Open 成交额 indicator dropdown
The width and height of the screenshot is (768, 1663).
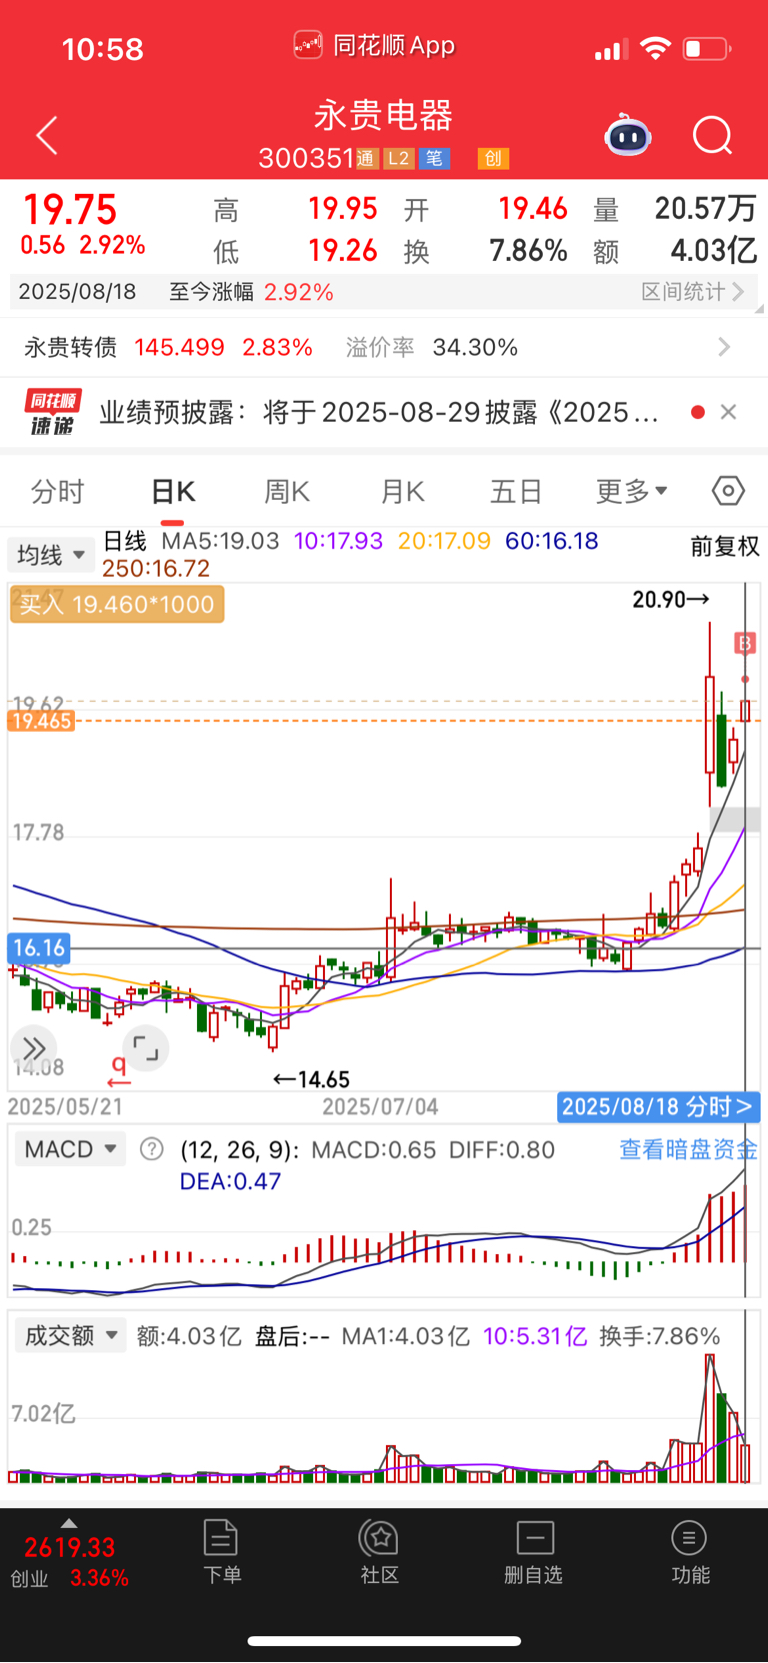coord(70,1335)
